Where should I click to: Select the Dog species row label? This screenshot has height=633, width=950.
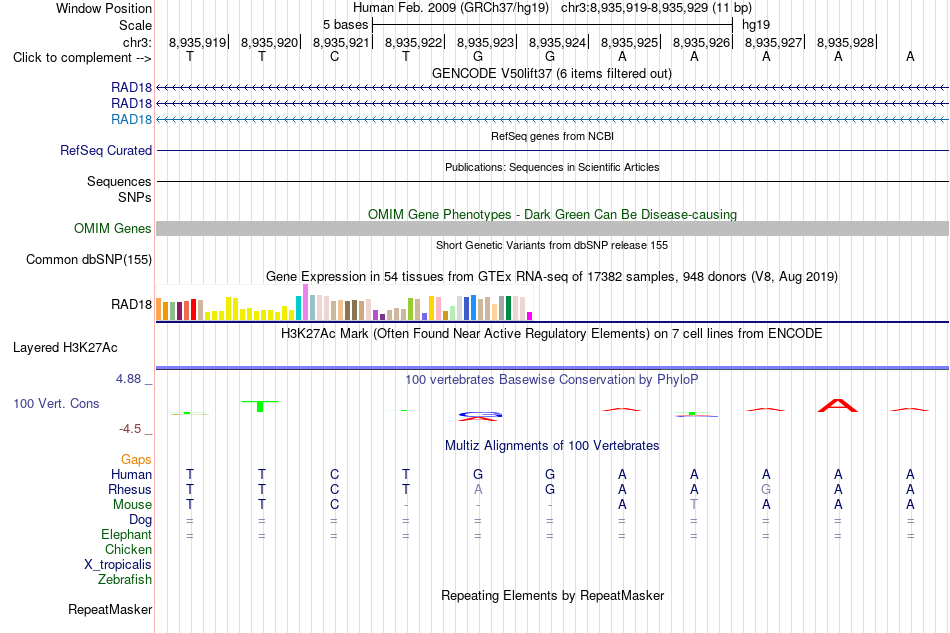click(140, 520)
